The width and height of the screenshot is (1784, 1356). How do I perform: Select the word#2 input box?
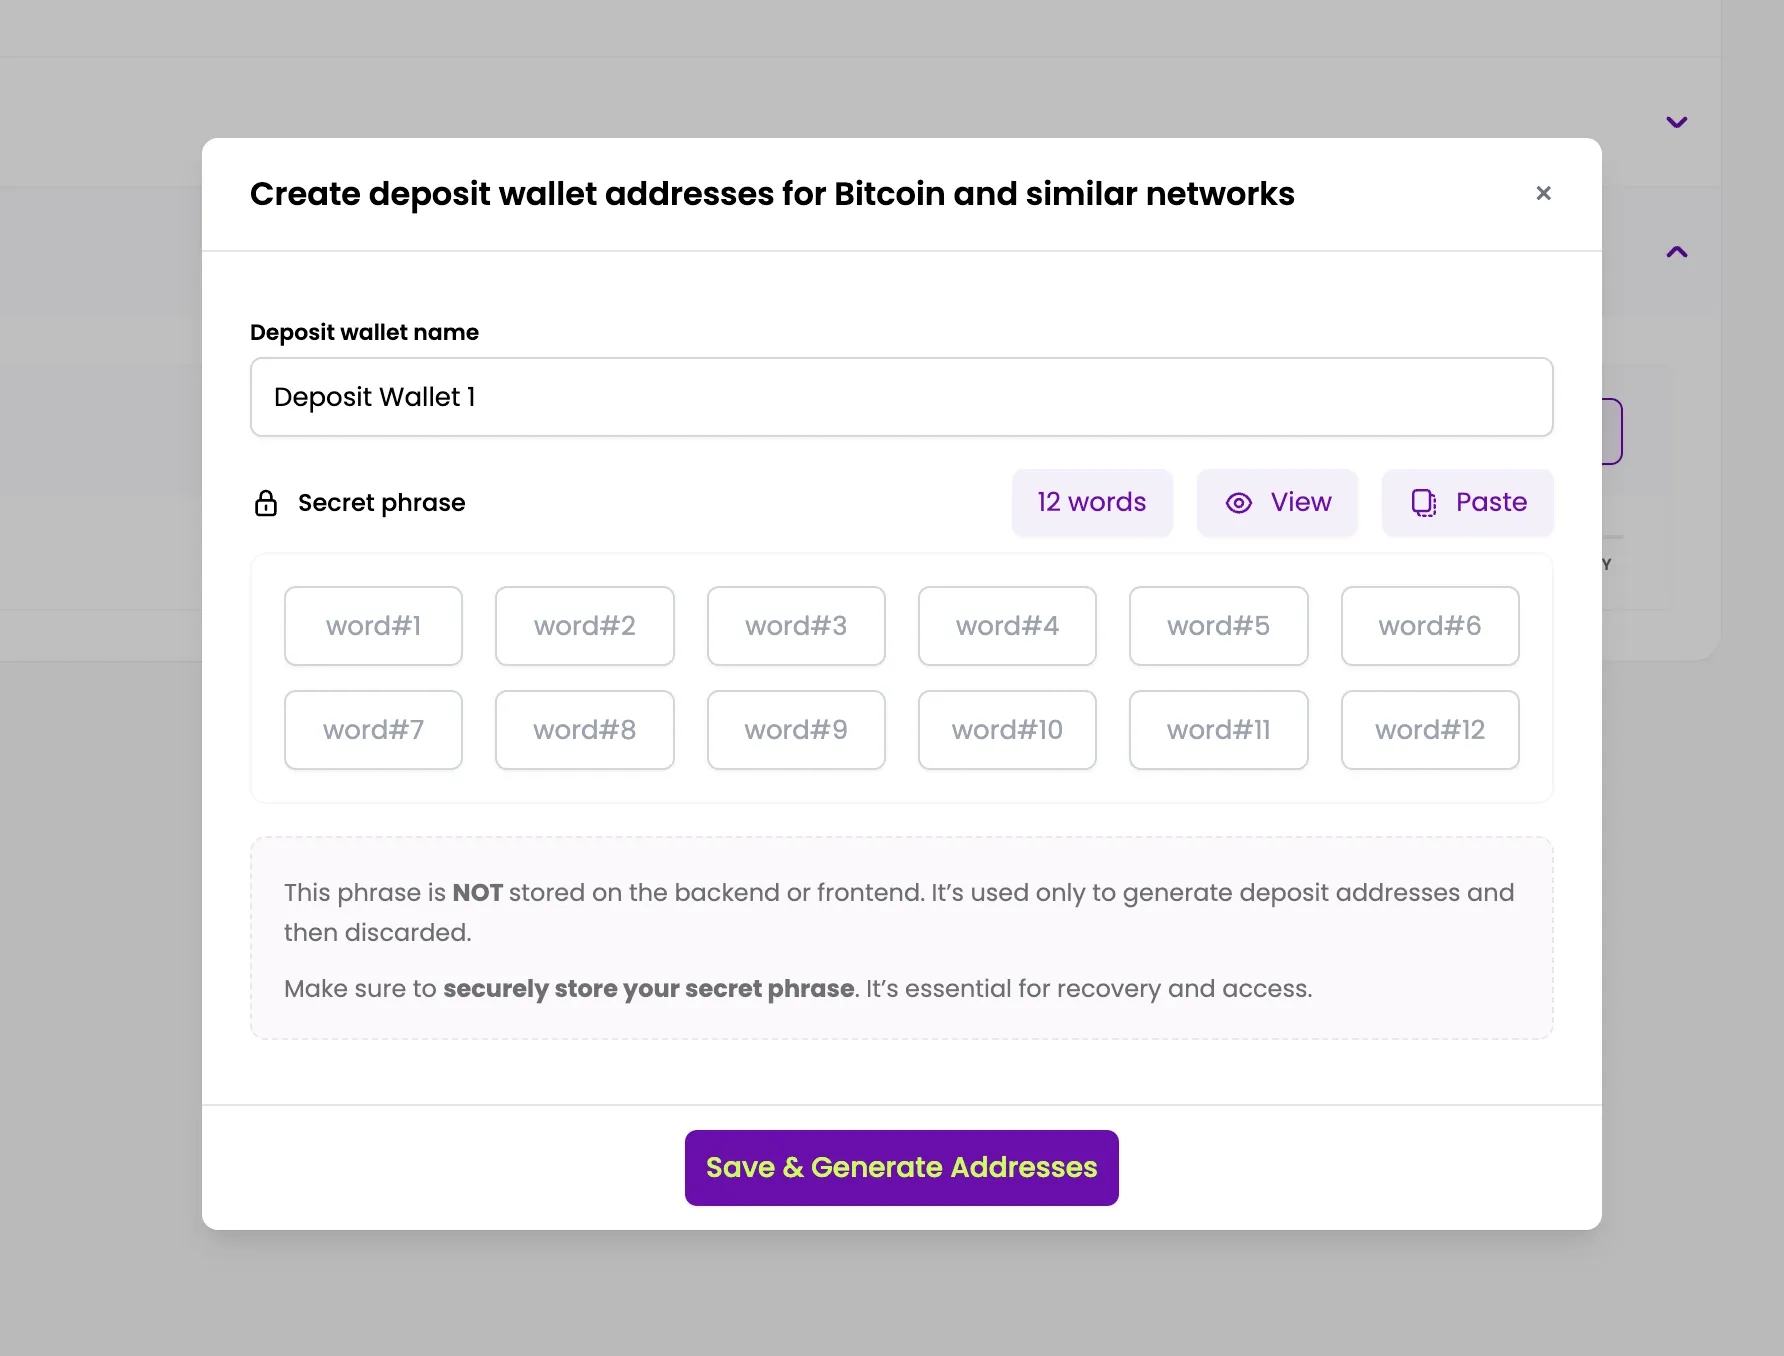click(x=584, y=626)
